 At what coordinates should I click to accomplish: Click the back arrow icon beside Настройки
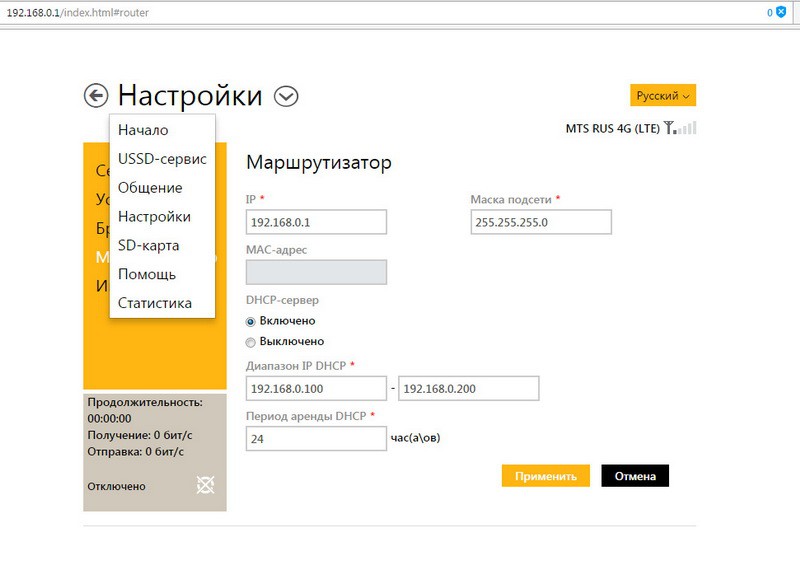coord(96,96)
